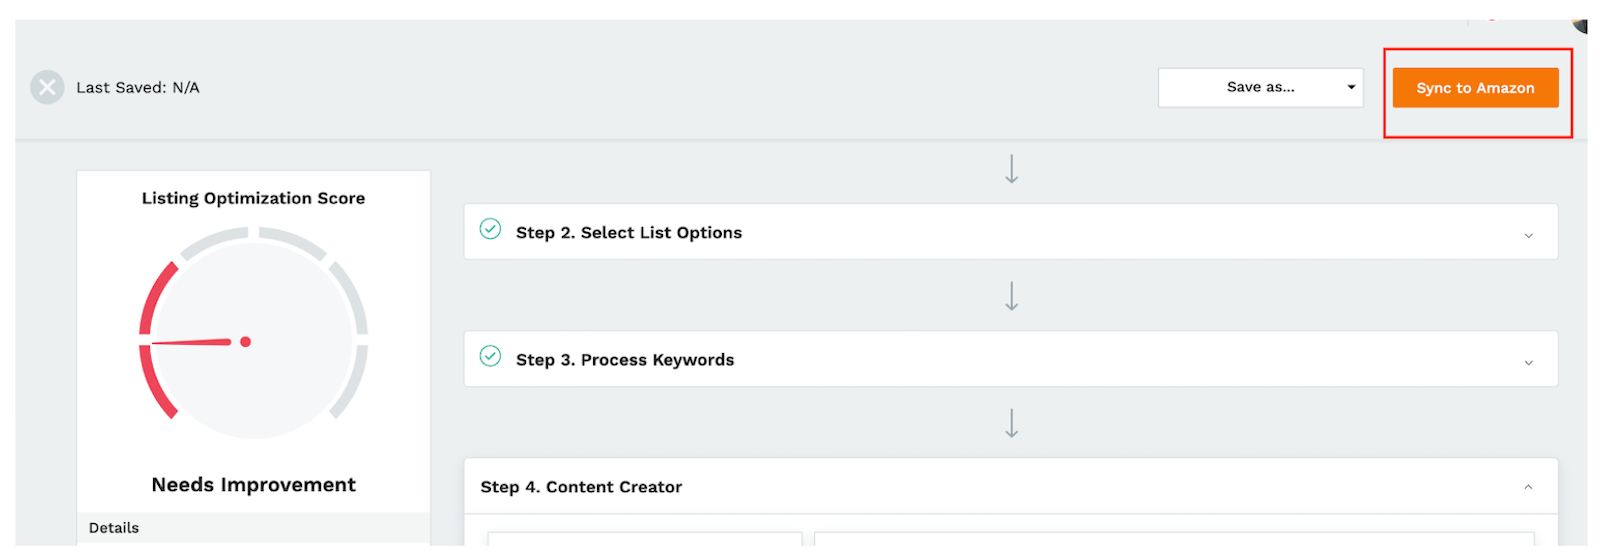
Task: Click the green checkmark beside Step 2
Action: pyautogui.click(x=490, y=230)
